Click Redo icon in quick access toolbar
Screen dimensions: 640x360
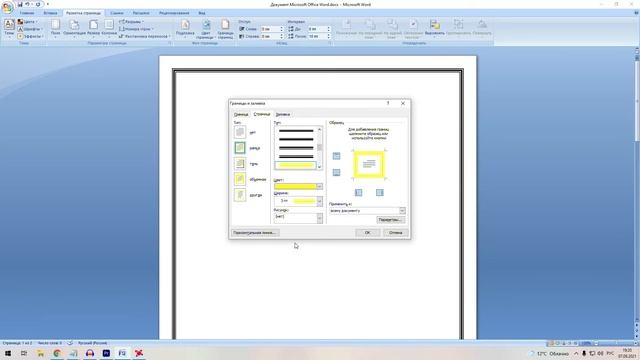(38, 4)
